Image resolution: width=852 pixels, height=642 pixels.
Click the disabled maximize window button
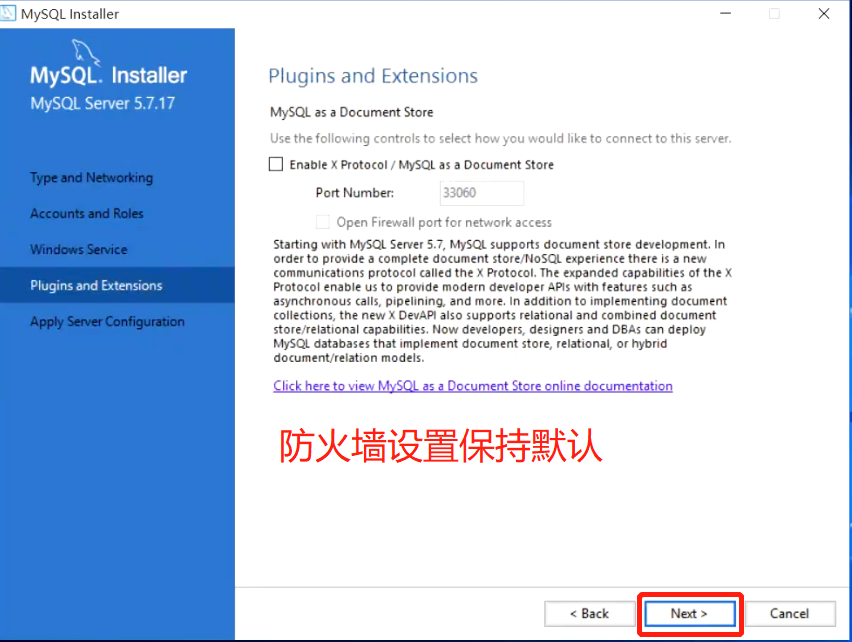coord(774,14)
